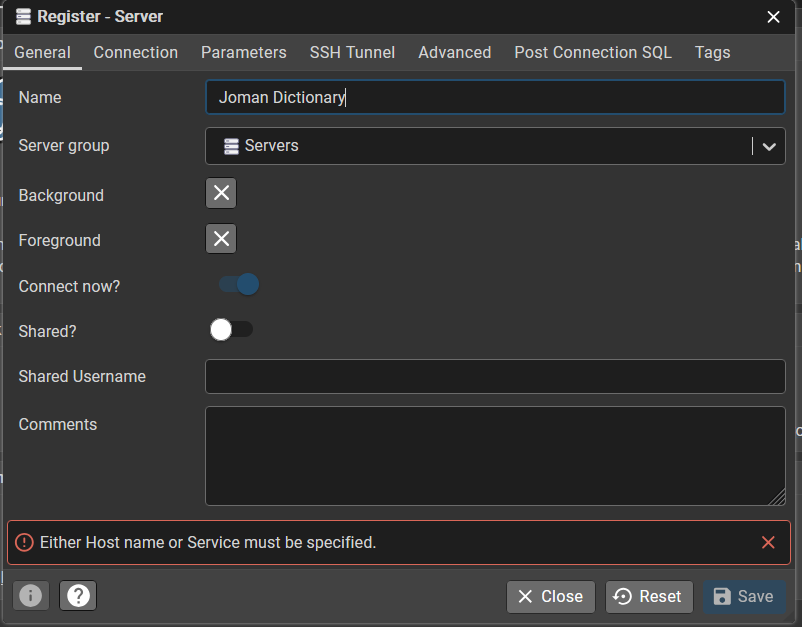This screenshot has height=627, width=802.
Task: Click the Close button
Action: (551, 596)
